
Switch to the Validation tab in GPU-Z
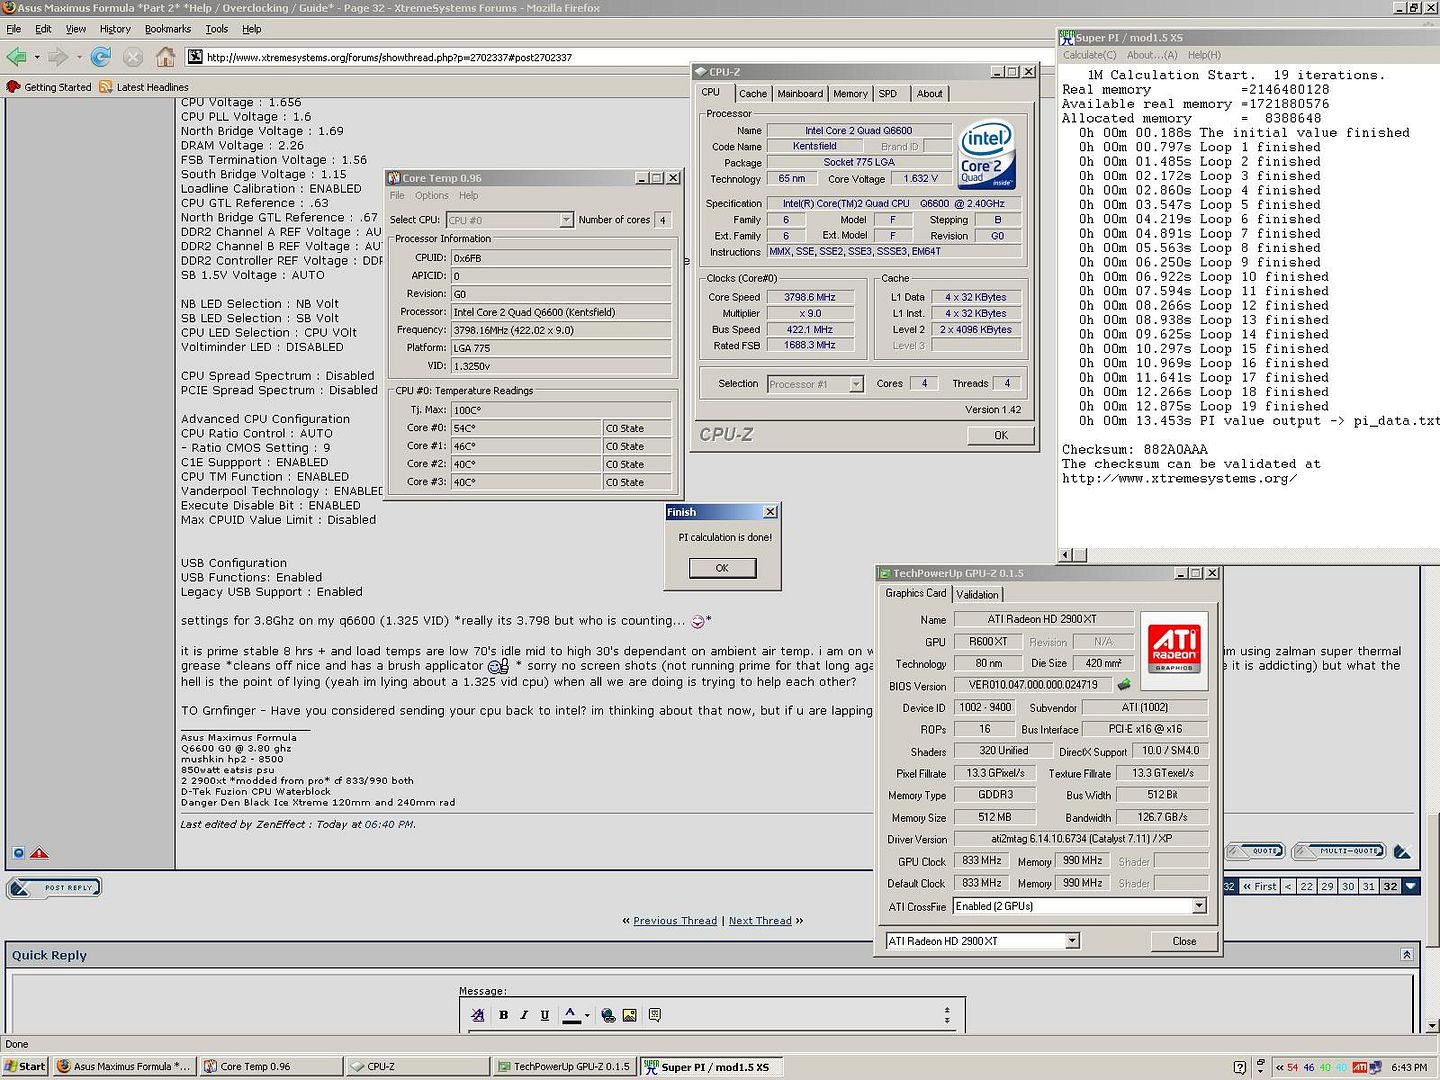(x=977, y=594)
